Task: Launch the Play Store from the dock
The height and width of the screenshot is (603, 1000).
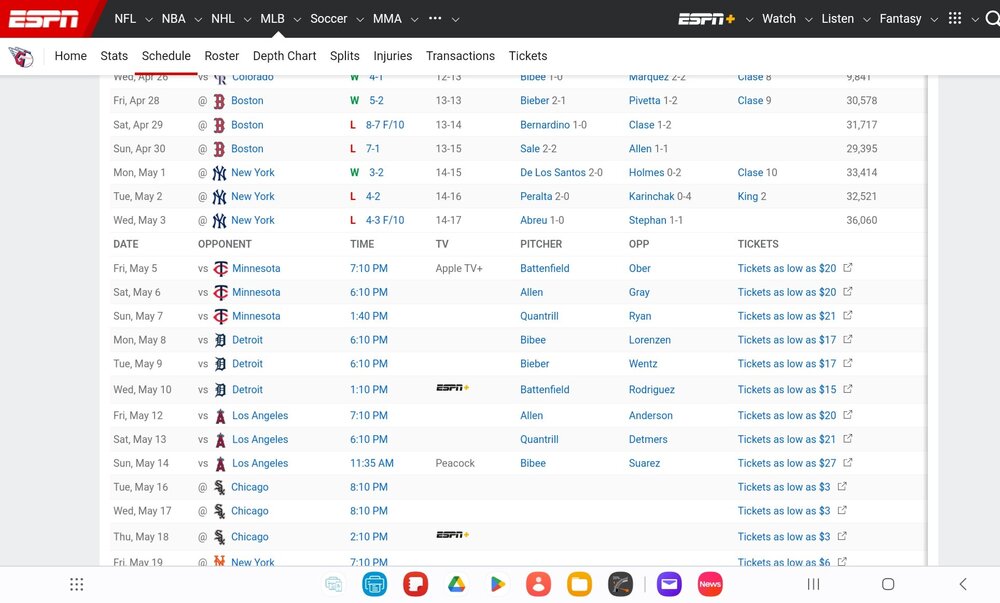Action: pyautogui.click(x=497, y=584)
